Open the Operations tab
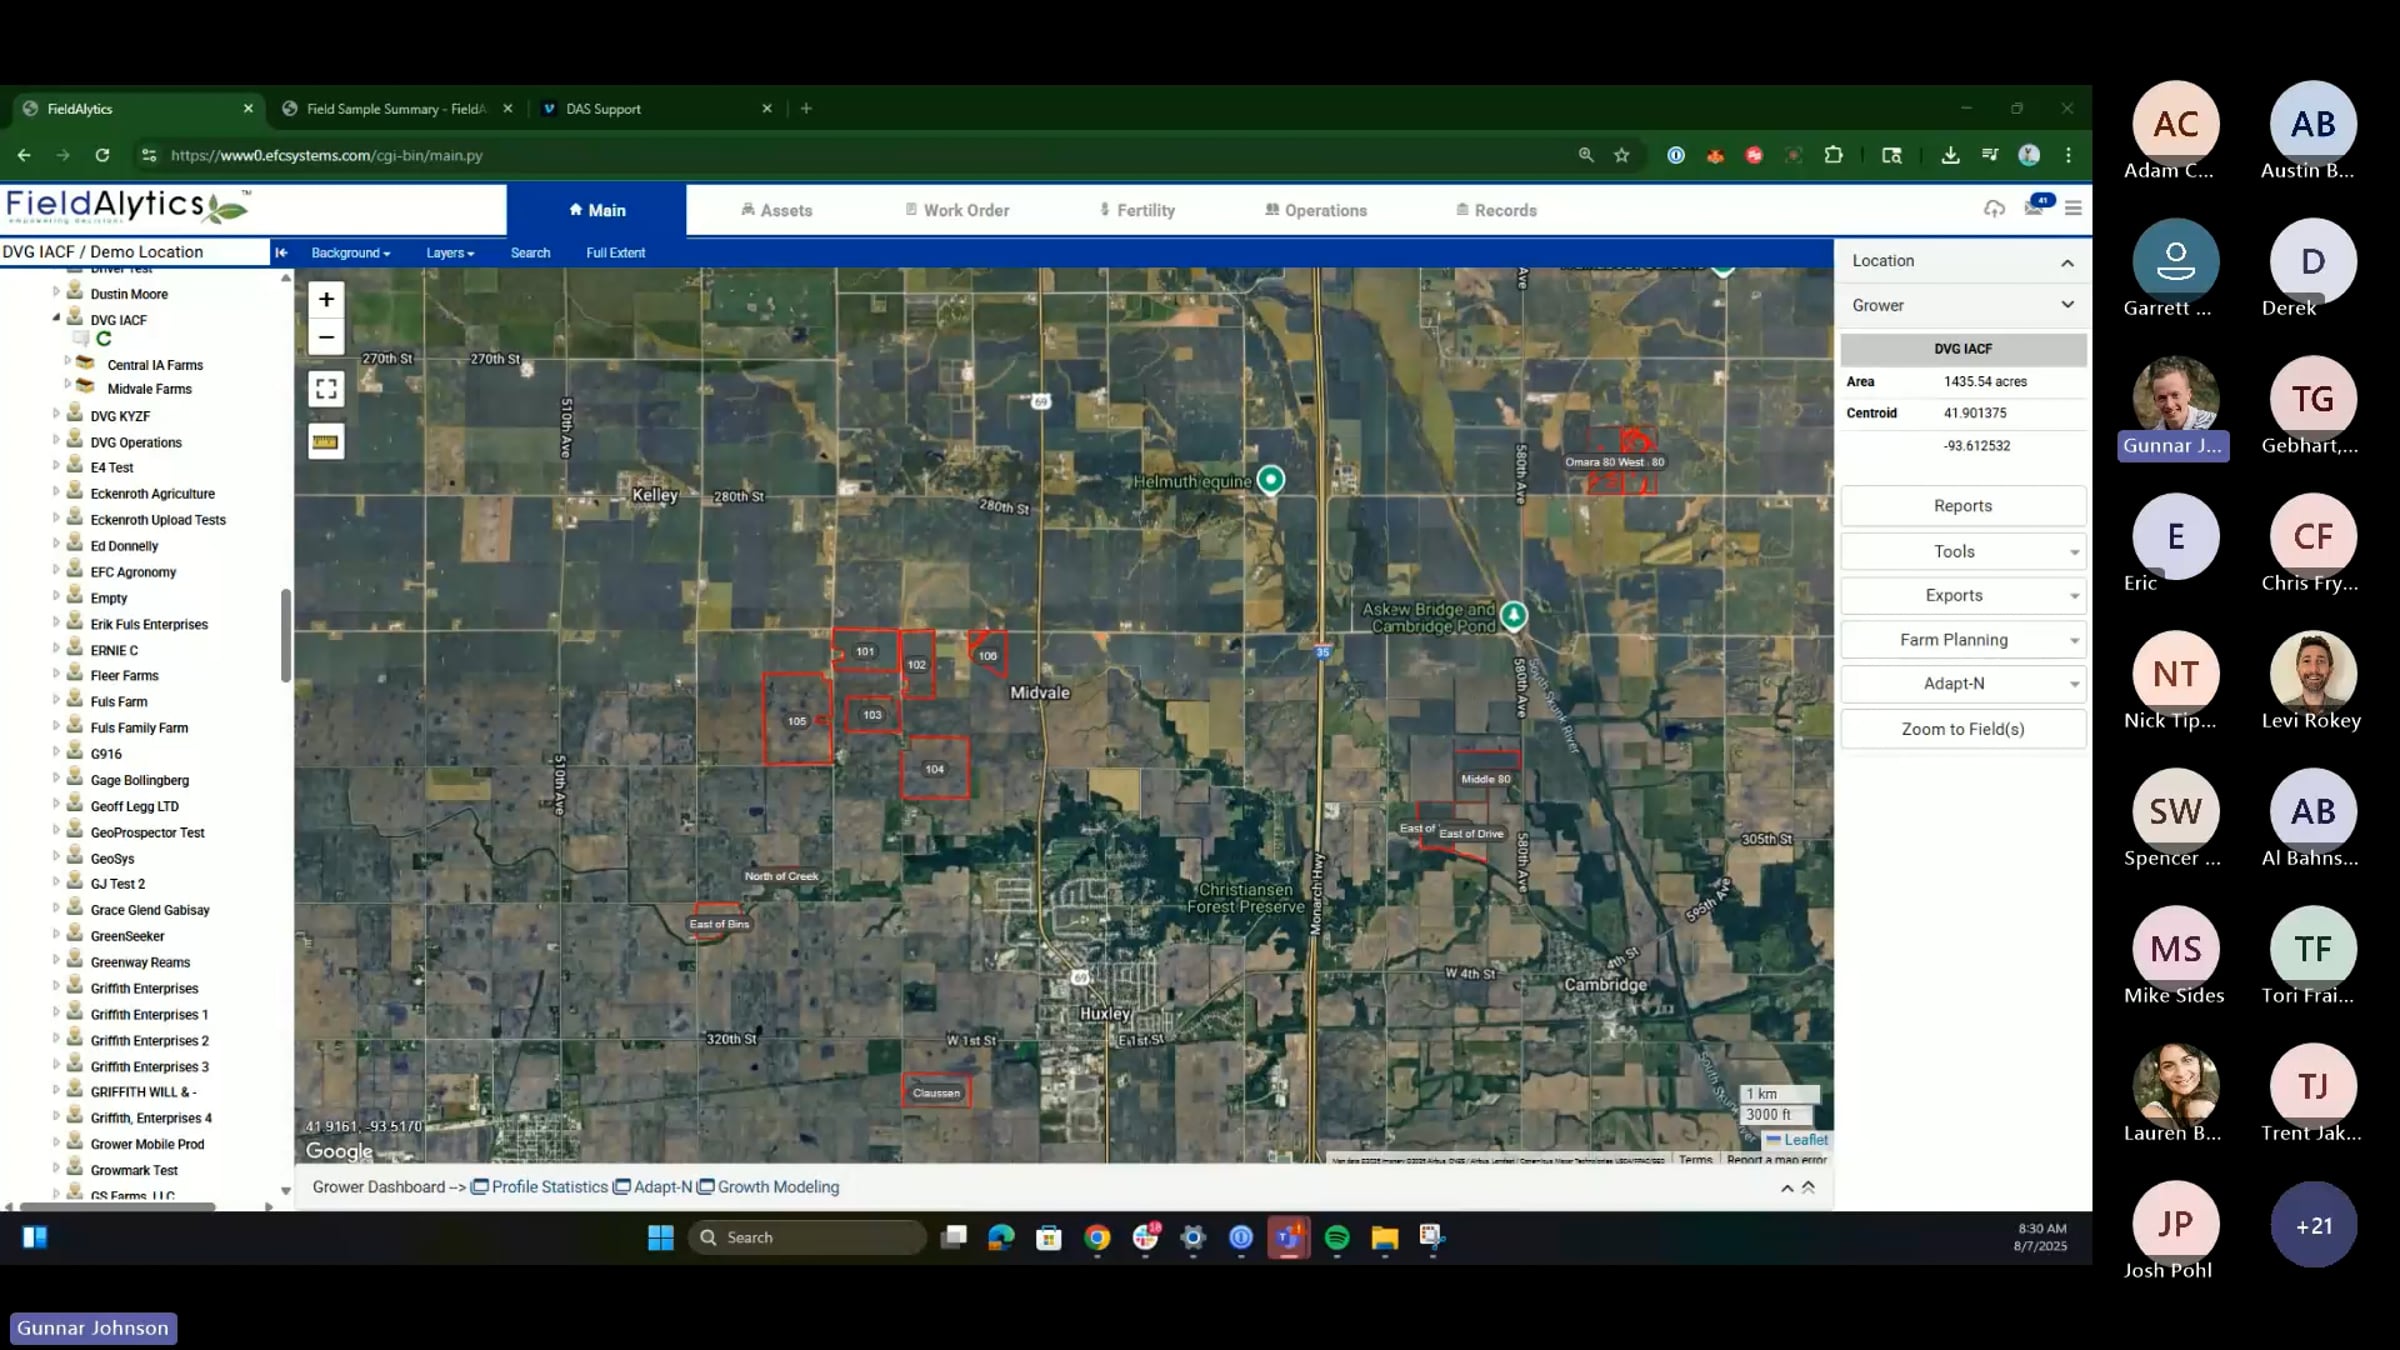Viewport: 2400px width, 1350px height. 1315,210
